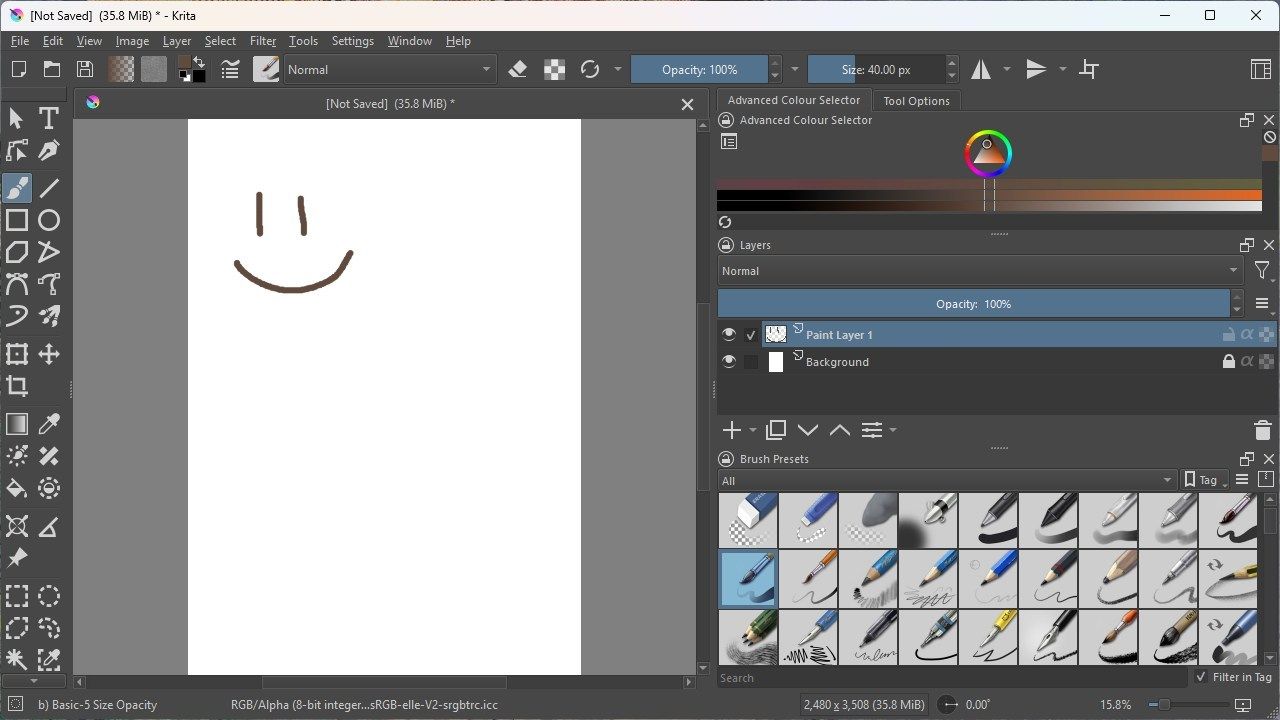Switch to the Tool Options tab

[x=916, y=101]
